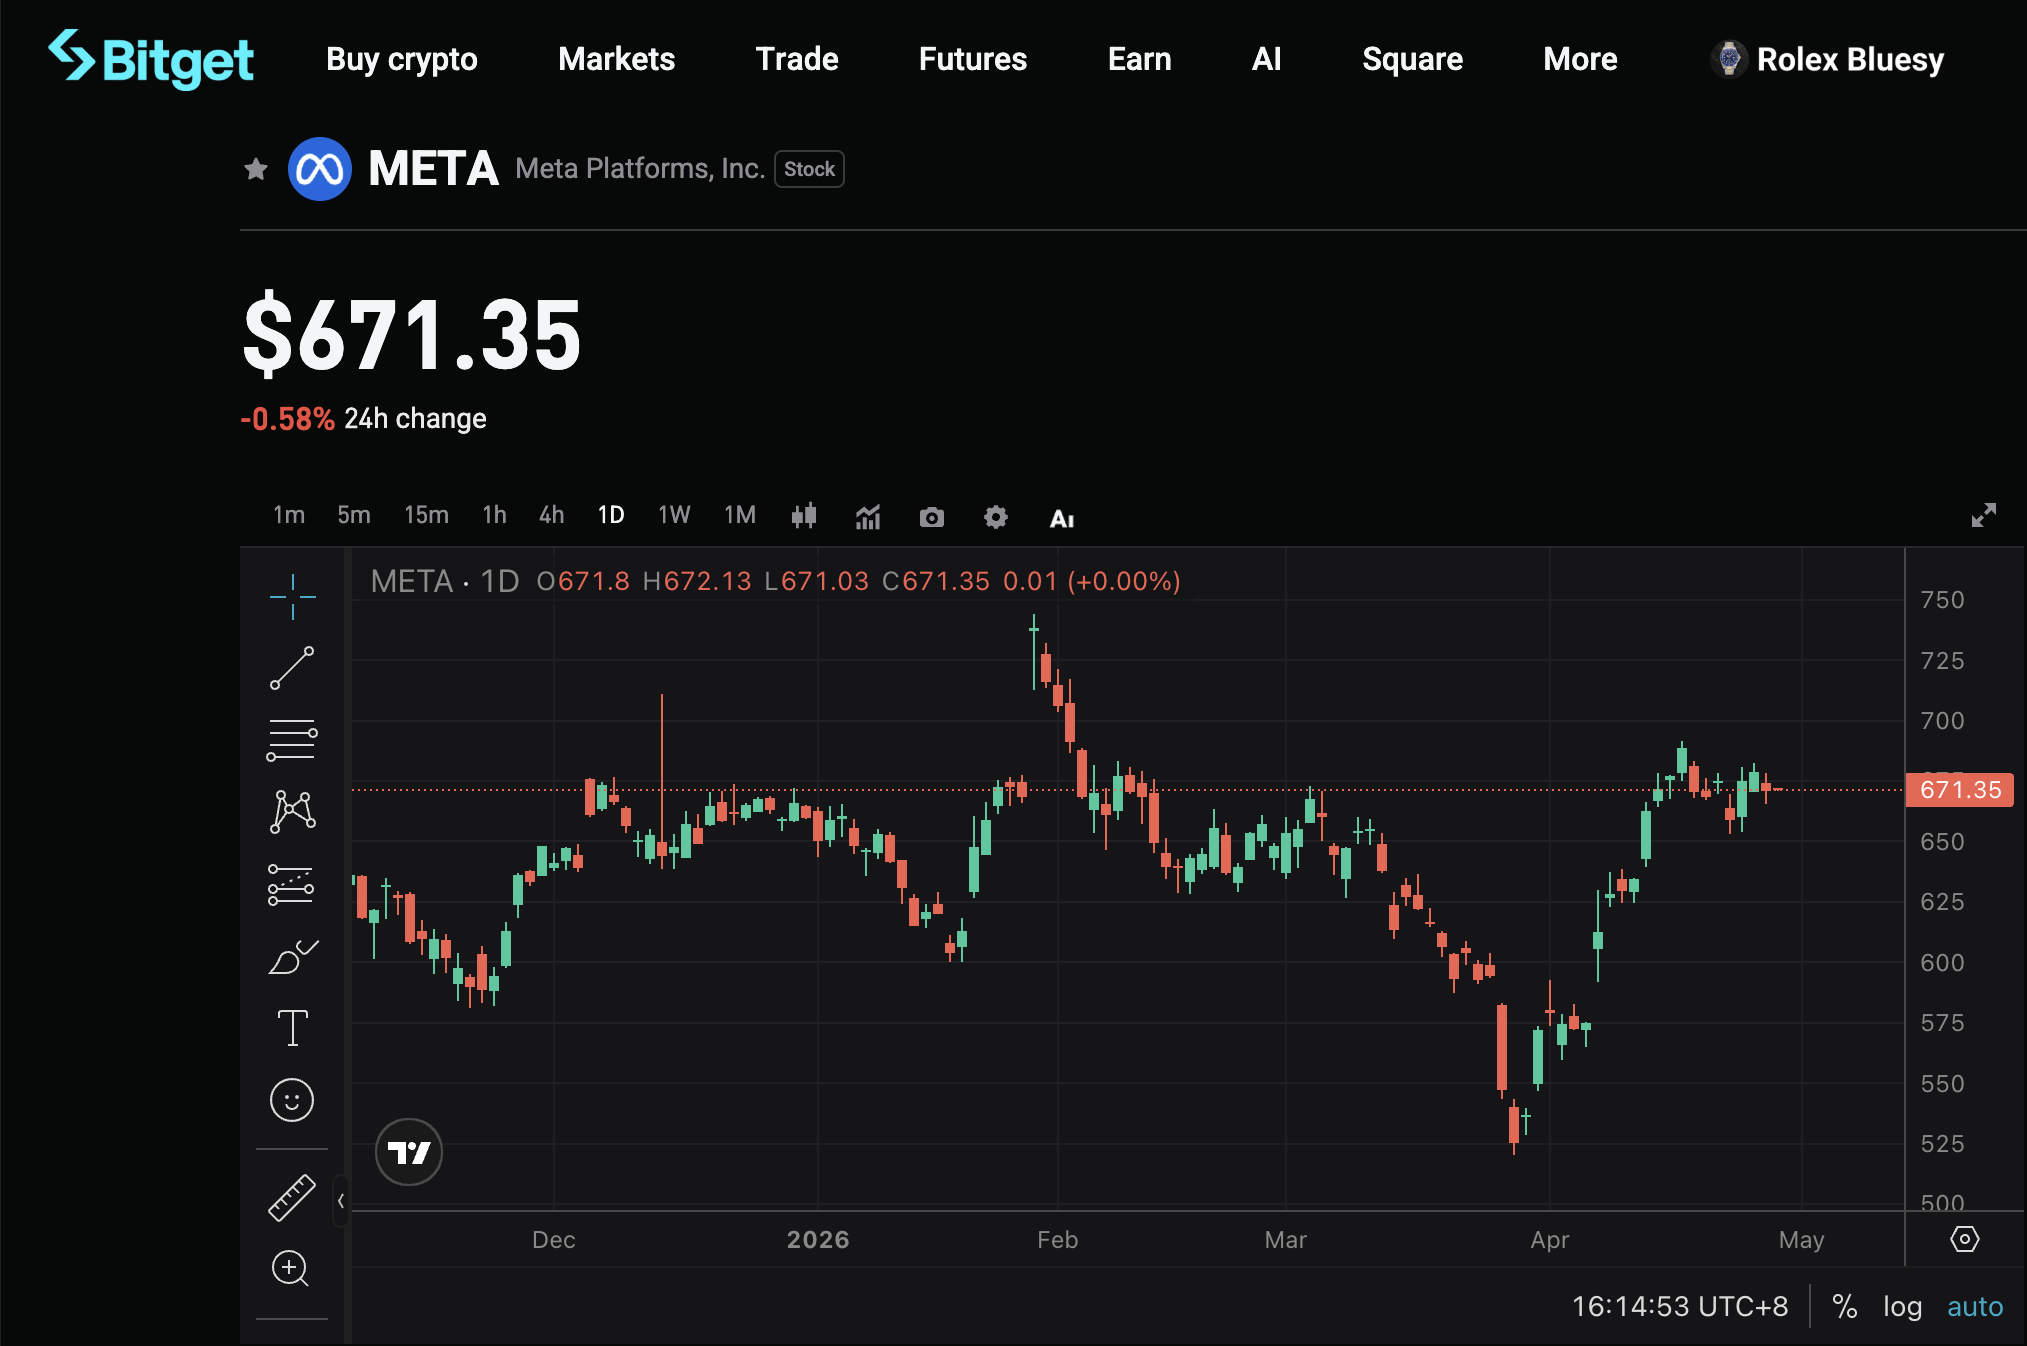Select the crosshair cursor tool

coord(292,597)
